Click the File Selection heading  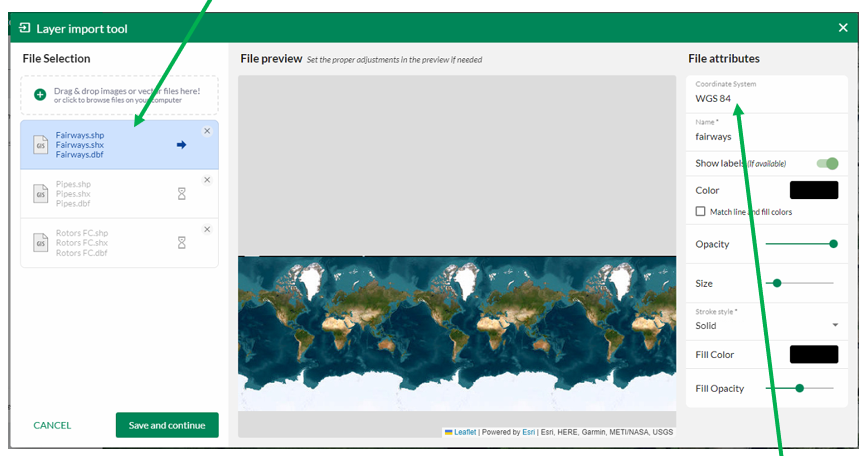(56, 58)
